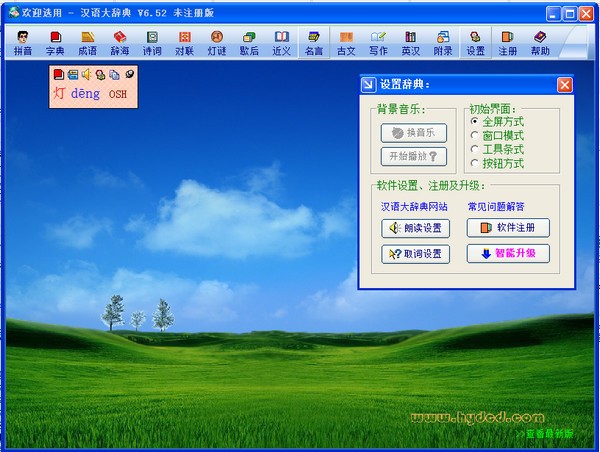
Task: Click the 智能升级 smart upgrade button
Action: 508,253
